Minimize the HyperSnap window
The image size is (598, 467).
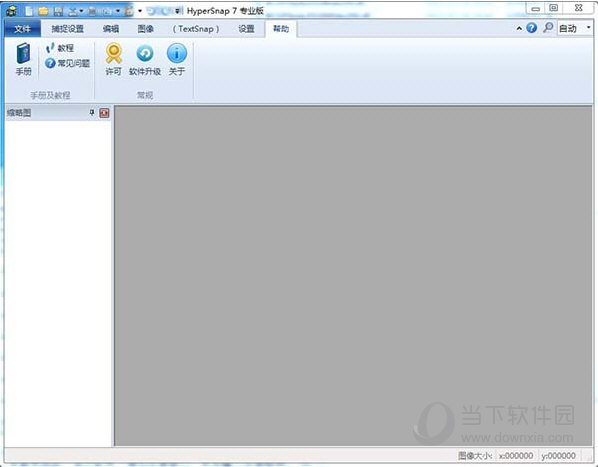(535, 8)
